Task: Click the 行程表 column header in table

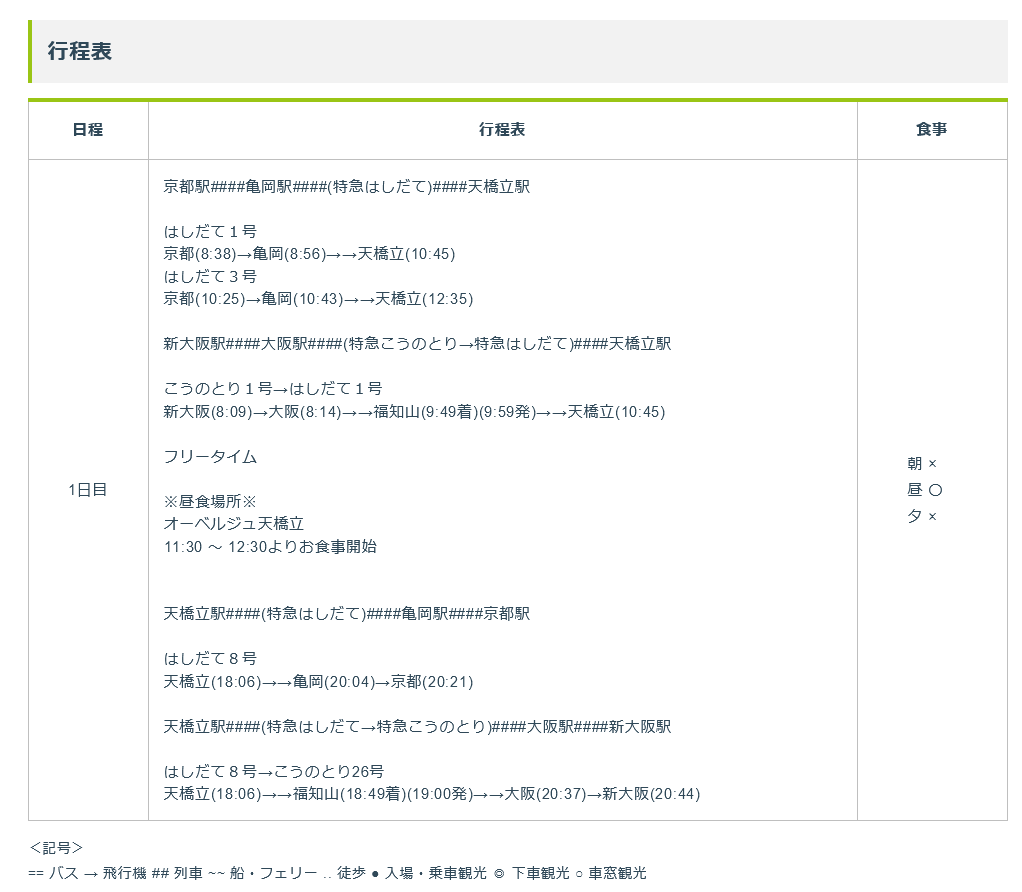Action: tap(502, 130)
